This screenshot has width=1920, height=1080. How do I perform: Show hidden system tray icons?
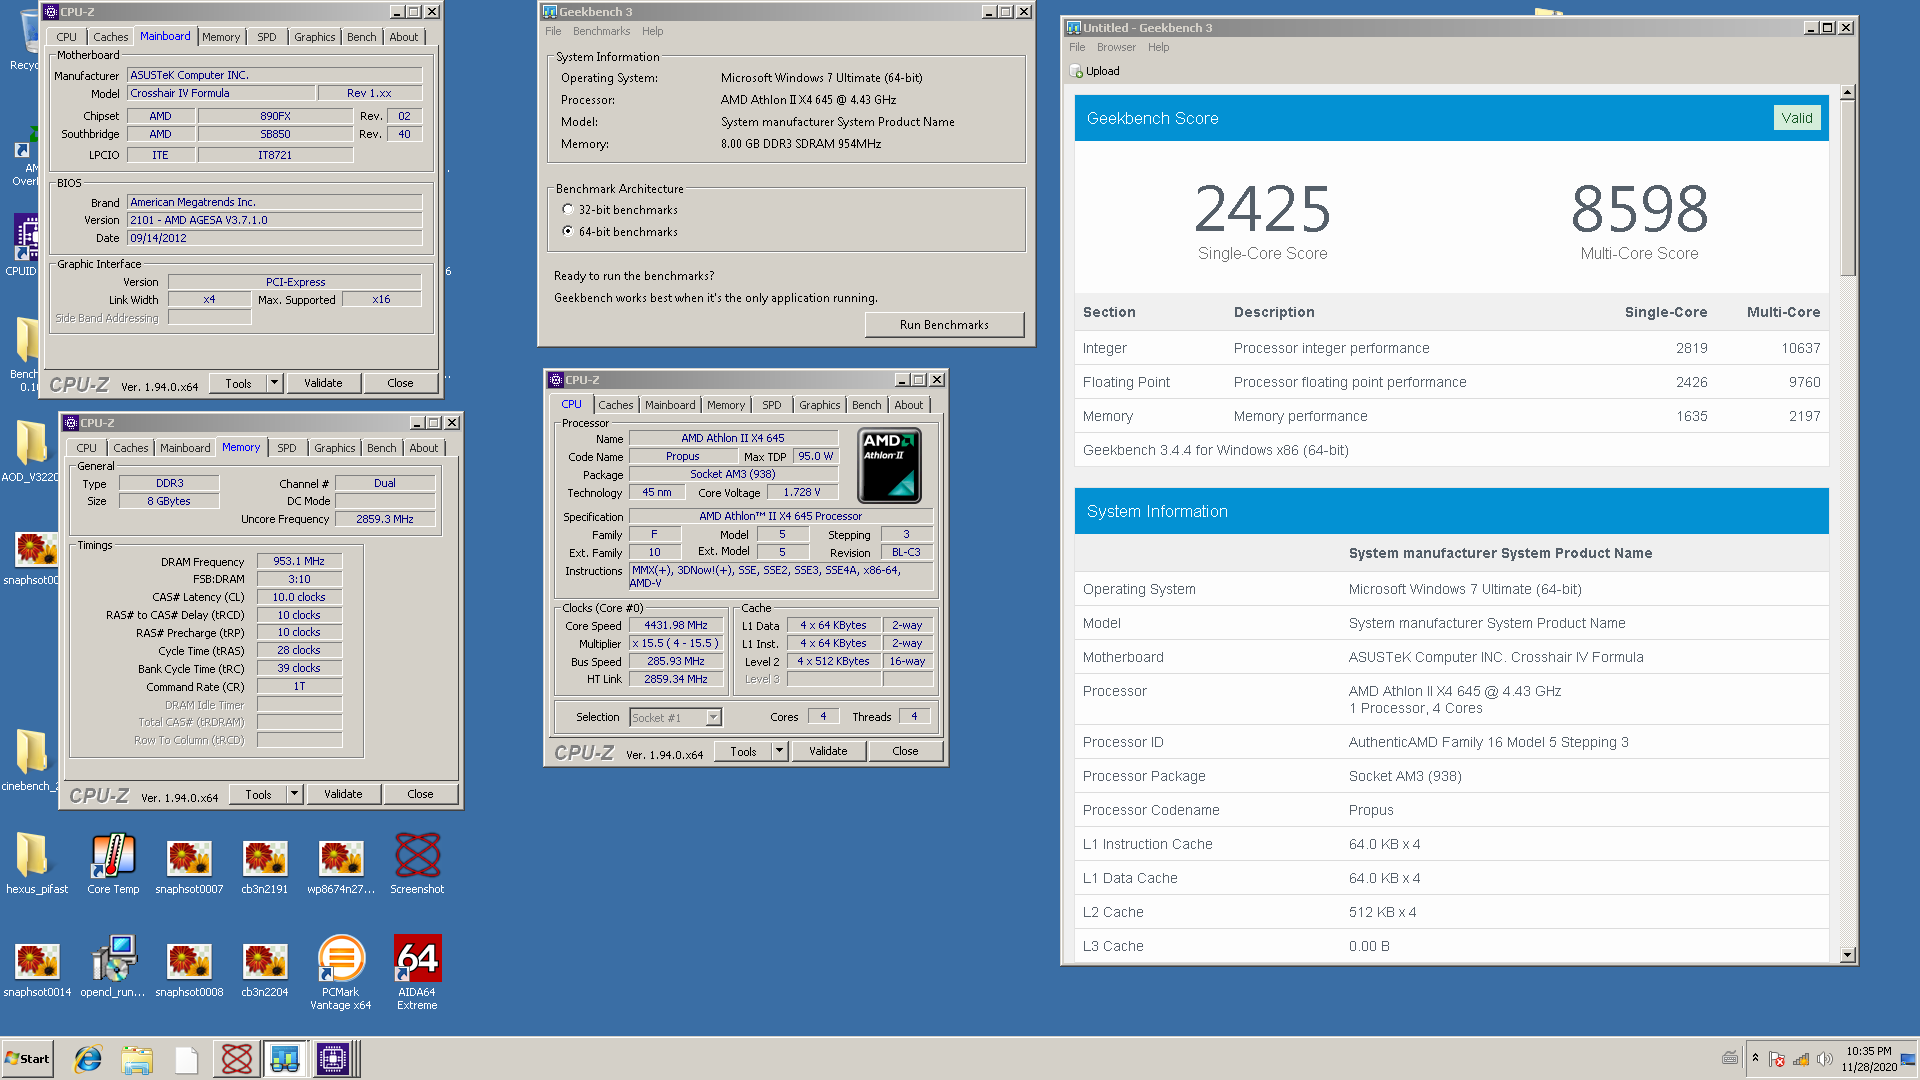point(1755,1058)
